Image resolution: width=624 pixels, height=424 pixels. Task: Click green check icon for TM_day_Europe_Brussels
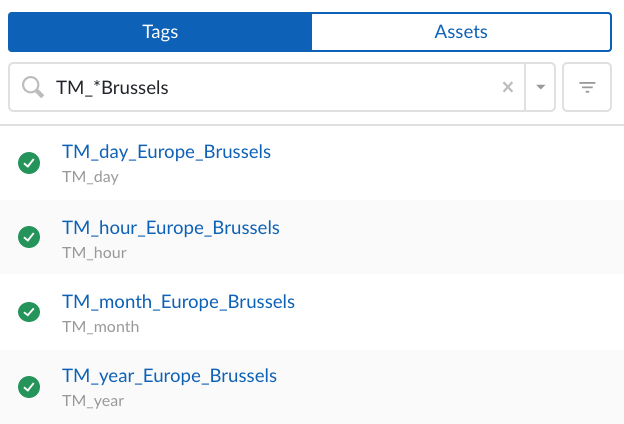[x=30, y=163]
